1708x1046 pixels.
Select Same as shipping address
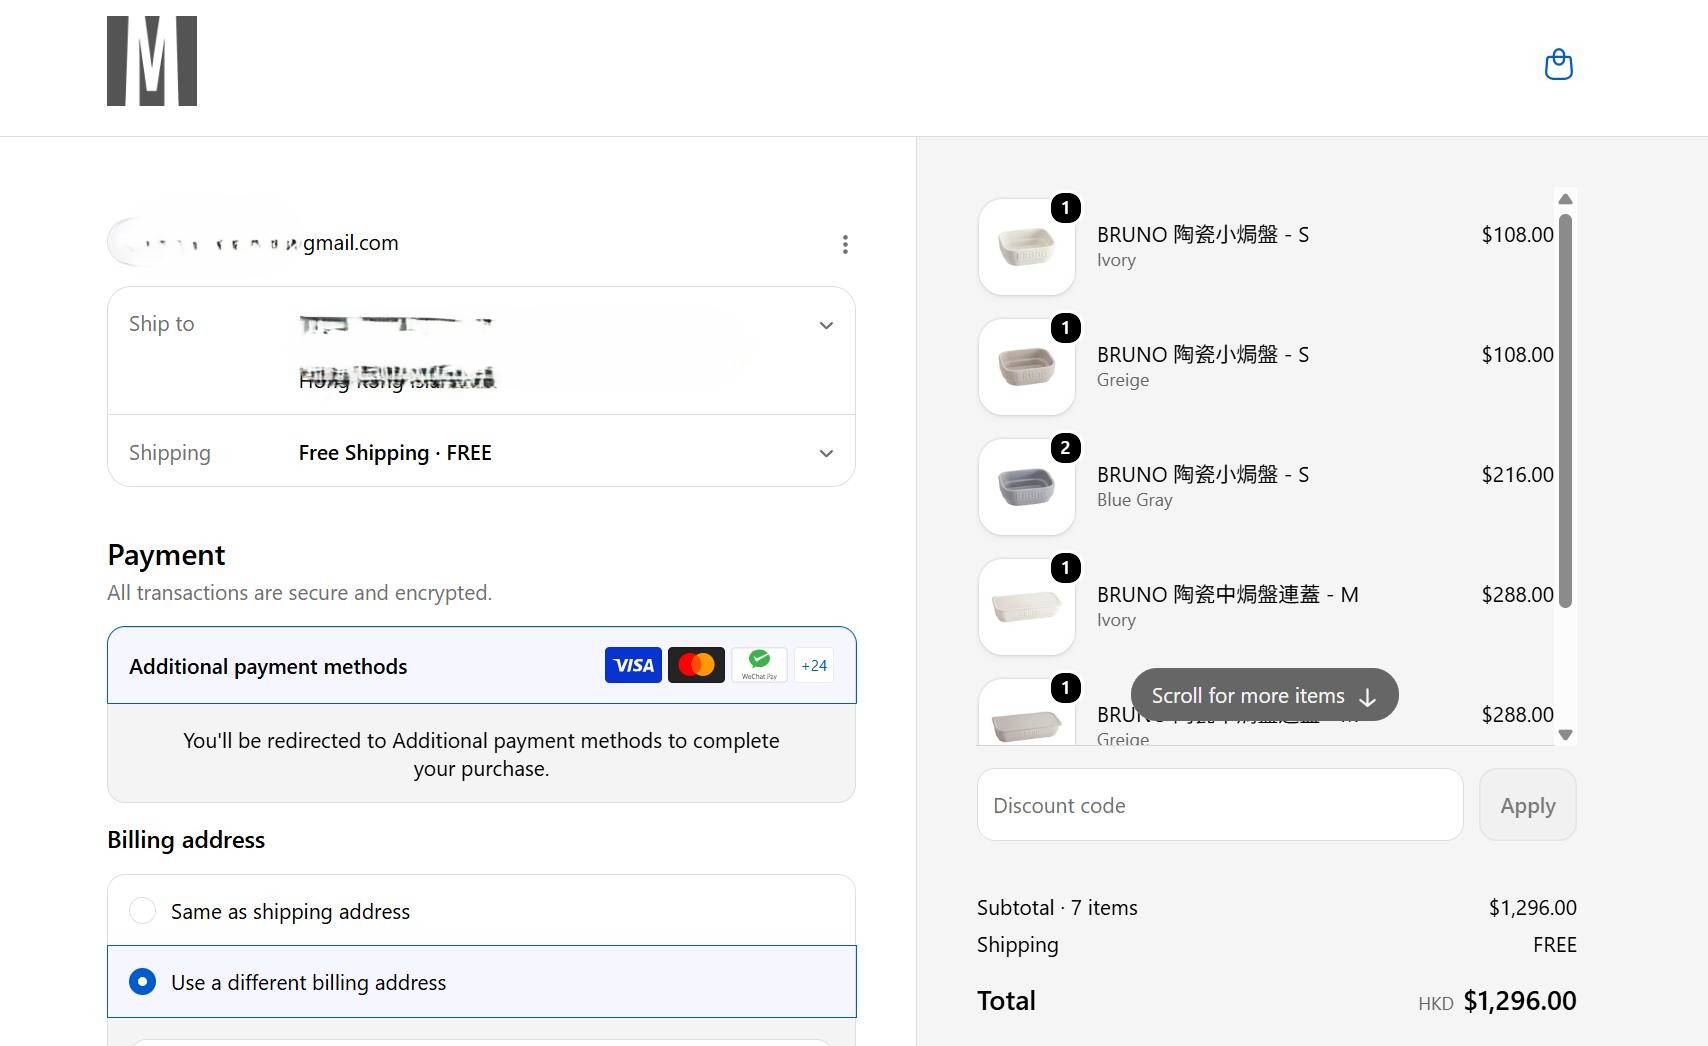pyautogui.click(x=481, y=911)
